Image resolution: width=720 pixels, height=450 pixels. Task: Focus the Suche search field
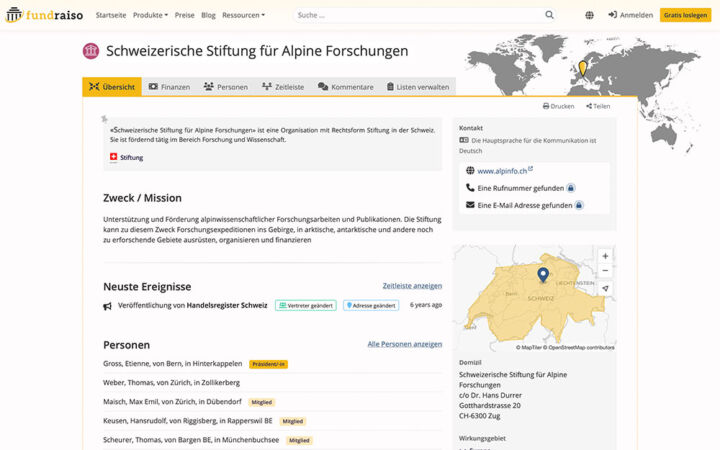(x=418, y=15)
